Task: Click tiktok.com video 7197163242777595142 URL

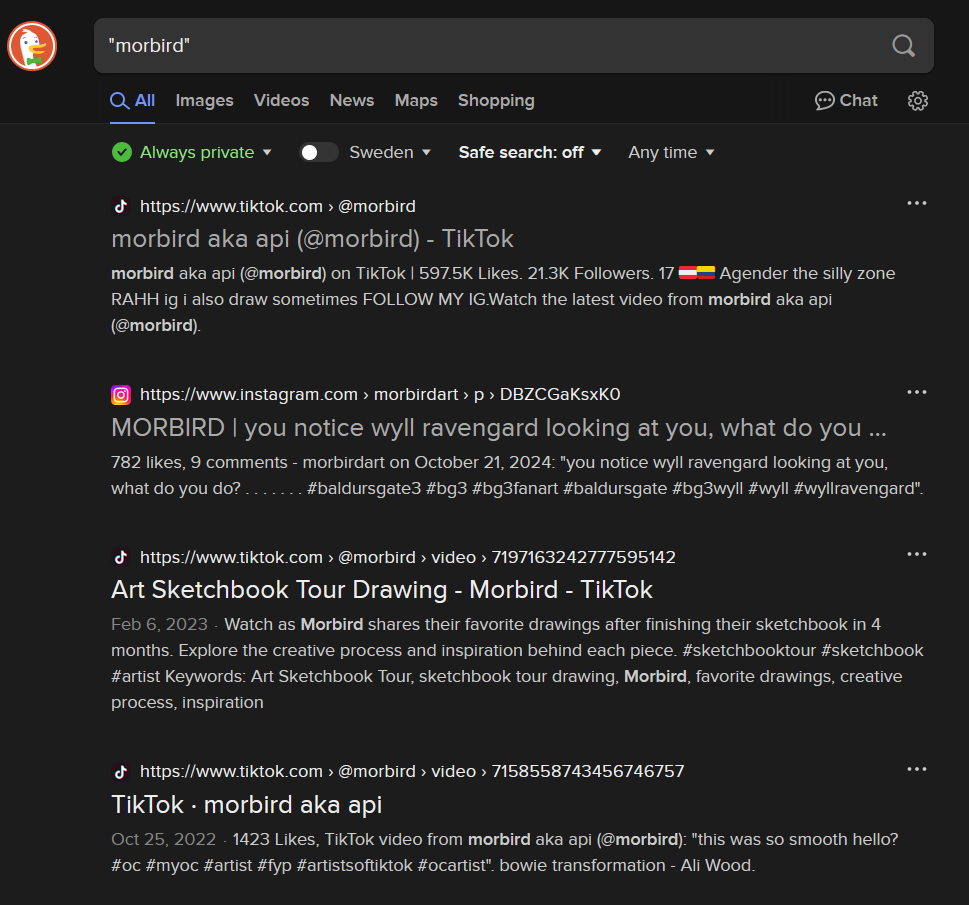Action: [408, 558]
